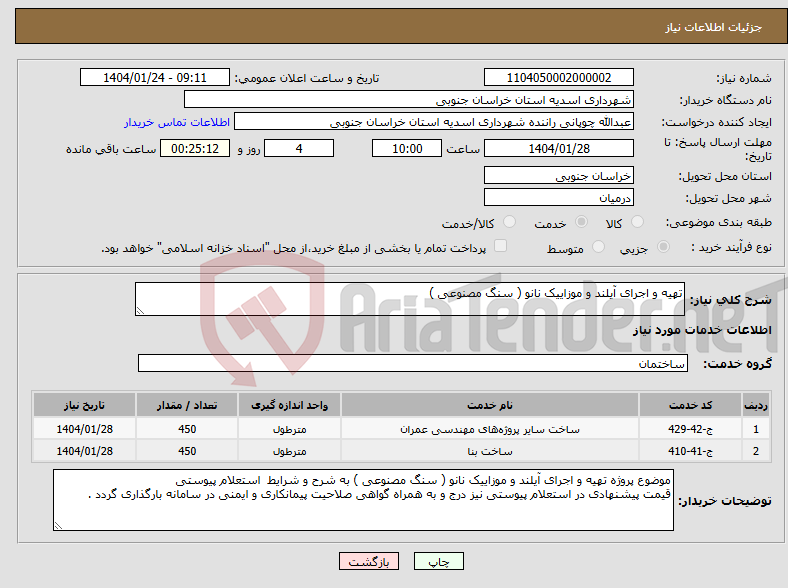Click the ردیف column header
The width and height of the screenshot is (788, 588).
[756, 405]
